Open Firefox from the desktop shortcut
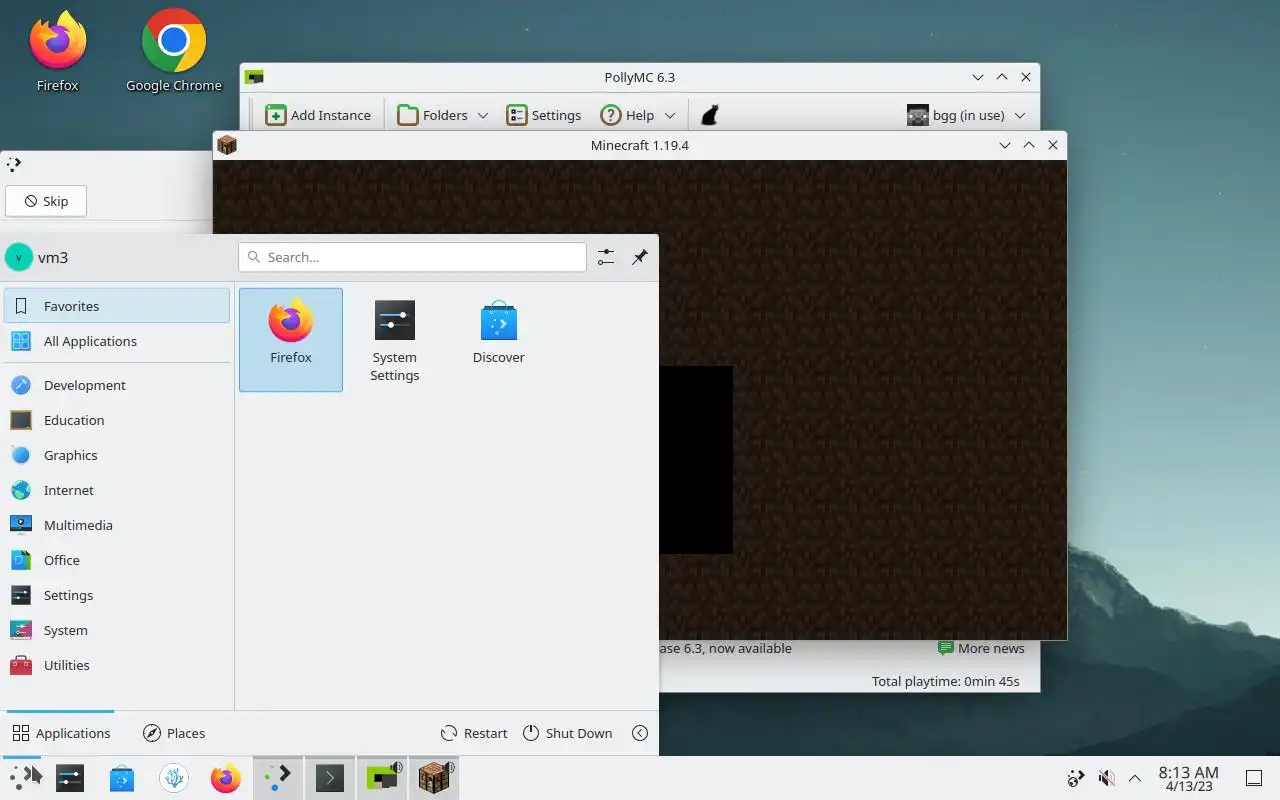The height and width of the screenshot is (800, 1280). pyautogui.click(x=57, y=51)
